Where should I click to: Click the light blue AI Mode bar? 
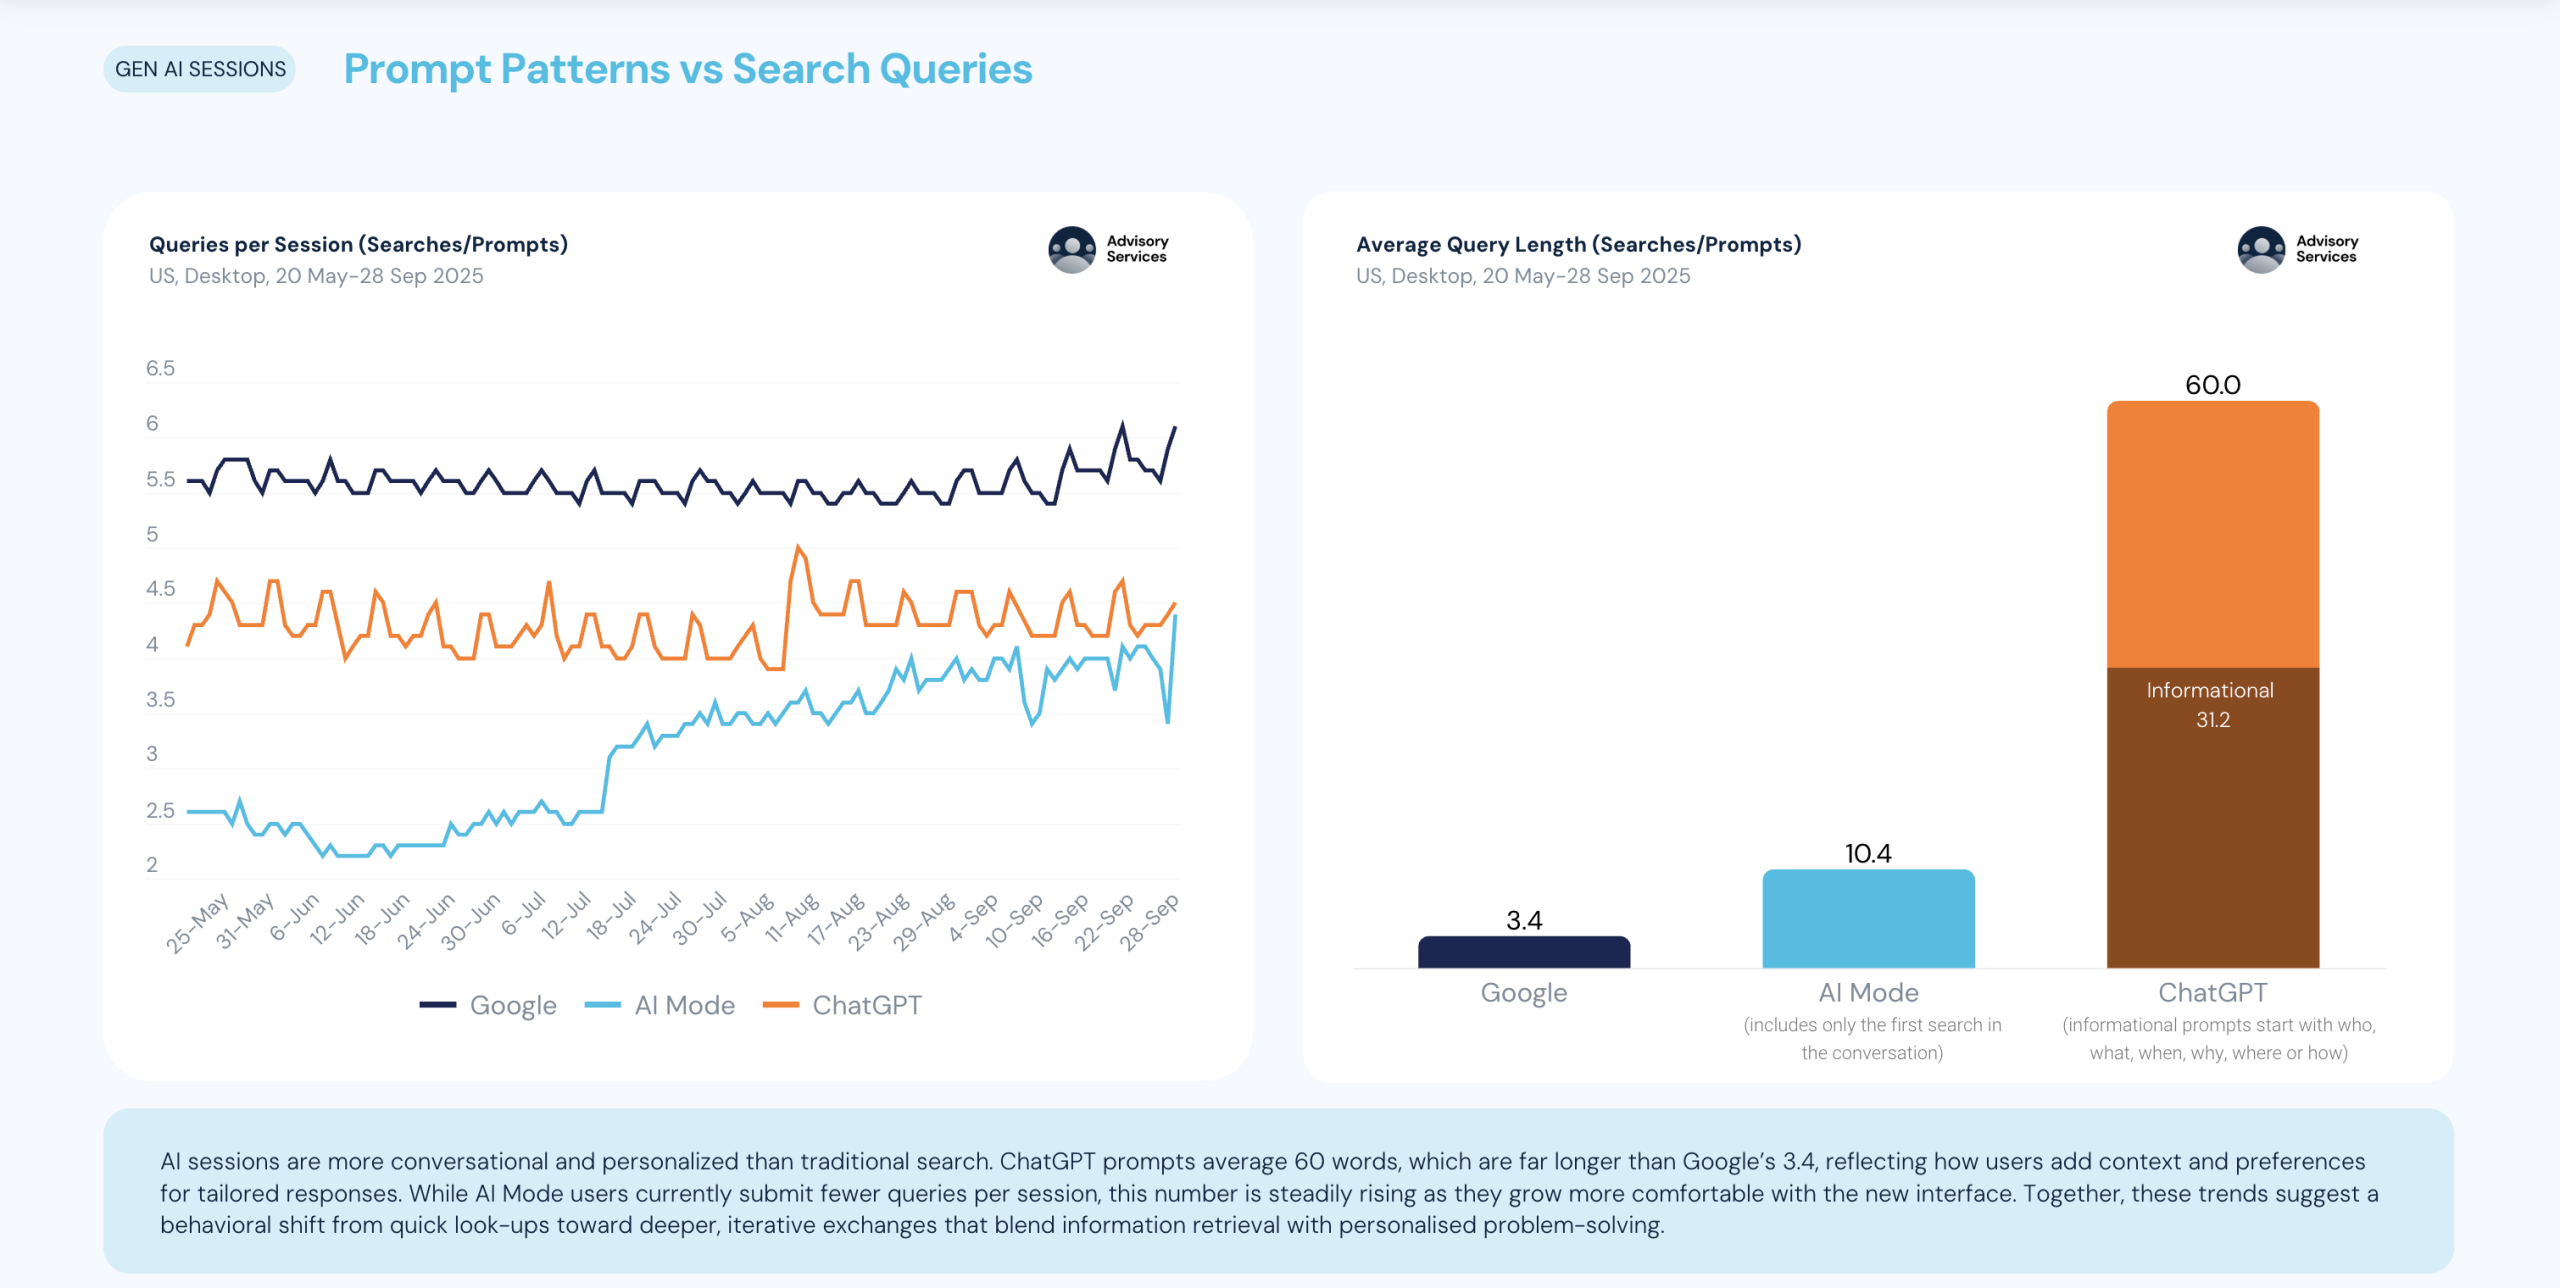pyautogui.click(x=1868, y=919)
